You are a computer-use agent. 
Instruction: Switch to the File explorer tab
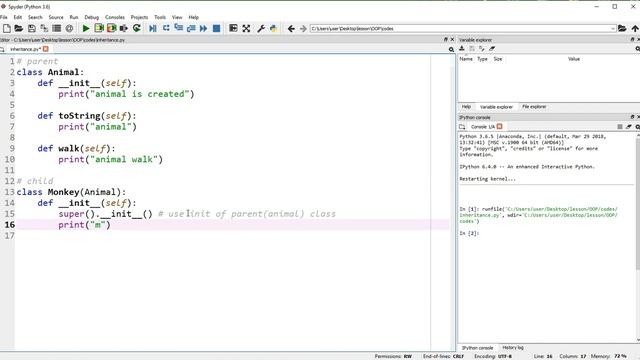pyautogui.click(x=534, y=107)
